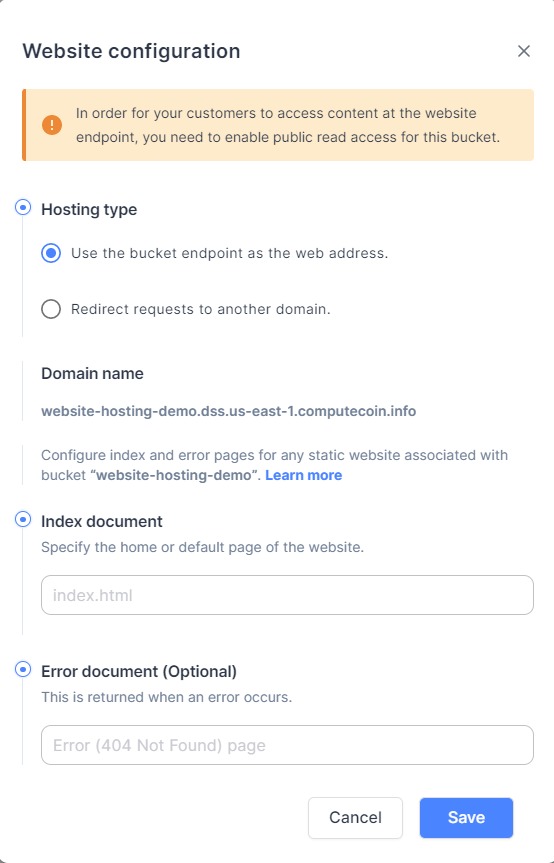
Task: Click the orange warning exclamation icon
Action: [x=52, y=125]
